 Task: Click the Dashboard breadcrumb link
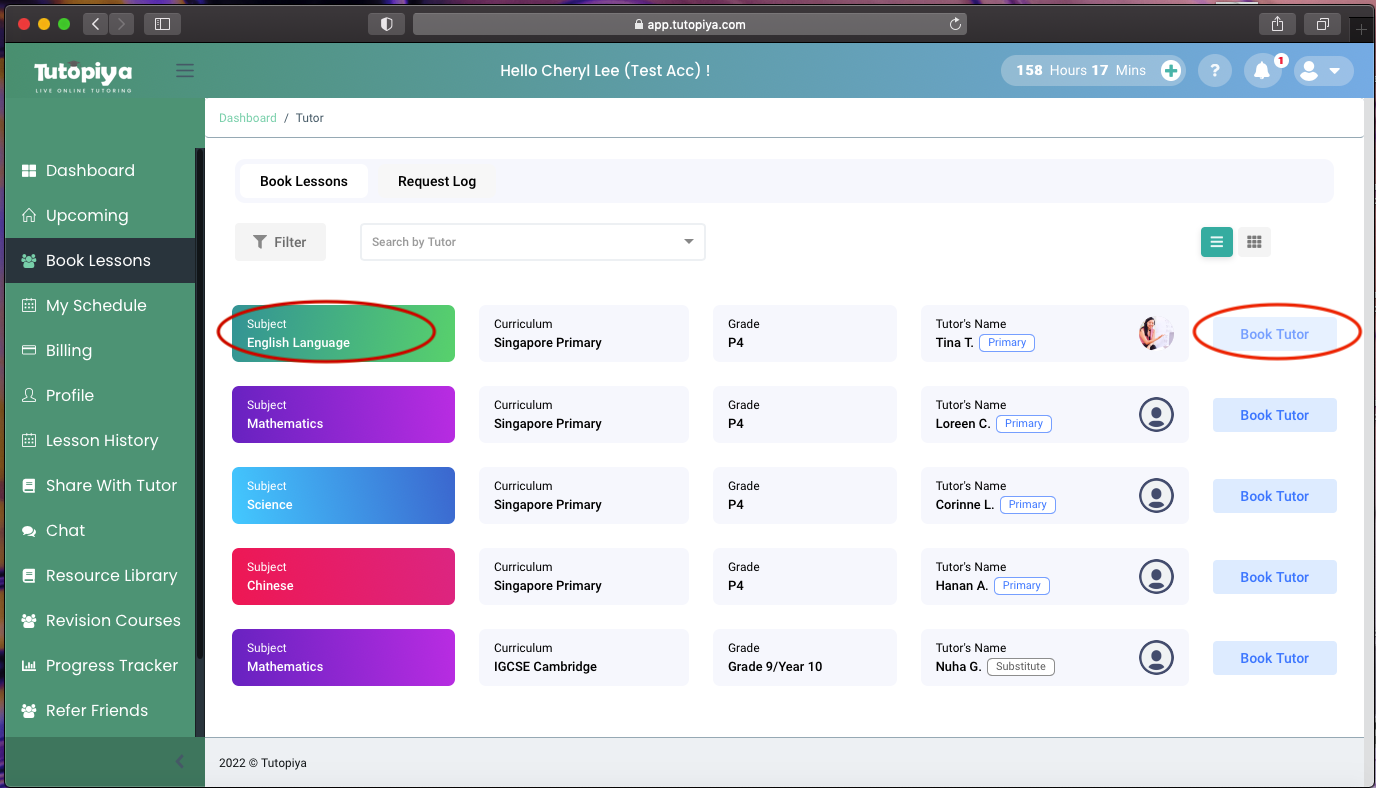click(247, 118)
